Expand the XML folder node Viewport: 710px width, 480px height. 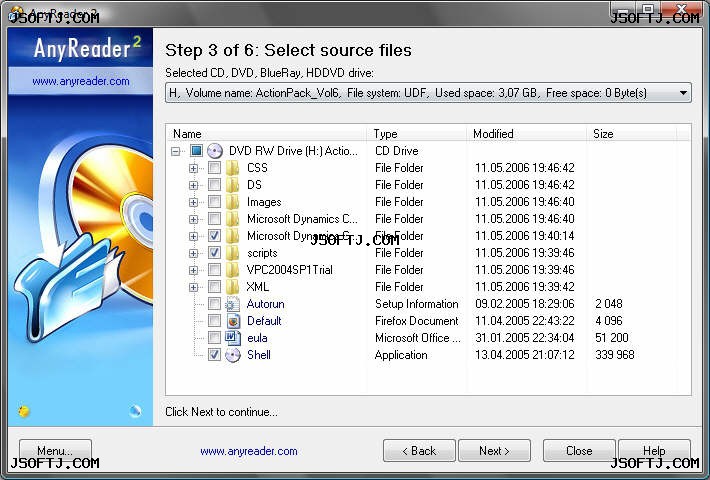click(x=193, y=287)
